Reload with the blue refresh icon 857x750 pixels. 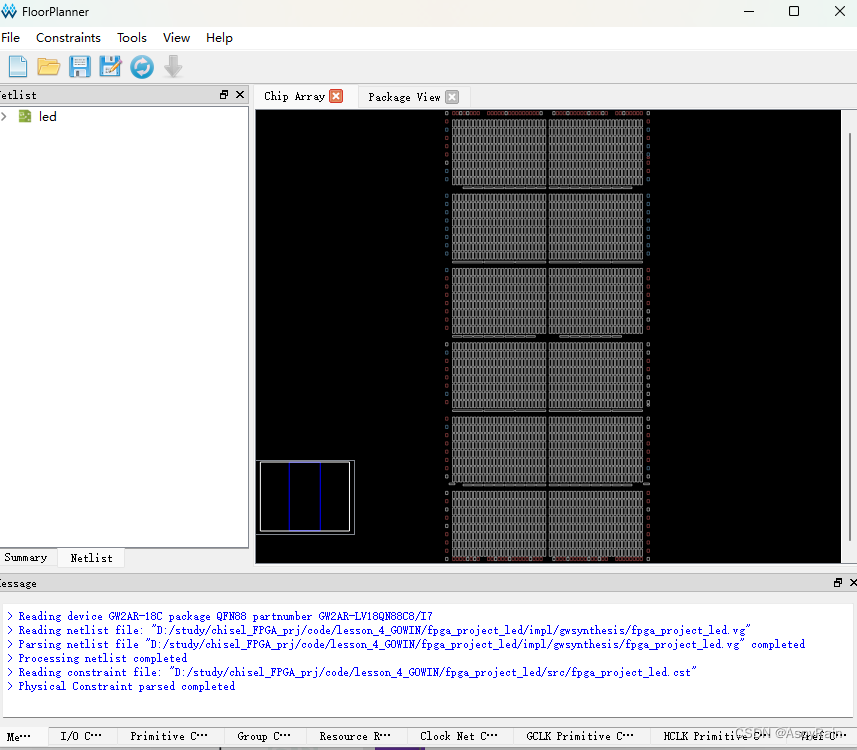click(142, 67)
